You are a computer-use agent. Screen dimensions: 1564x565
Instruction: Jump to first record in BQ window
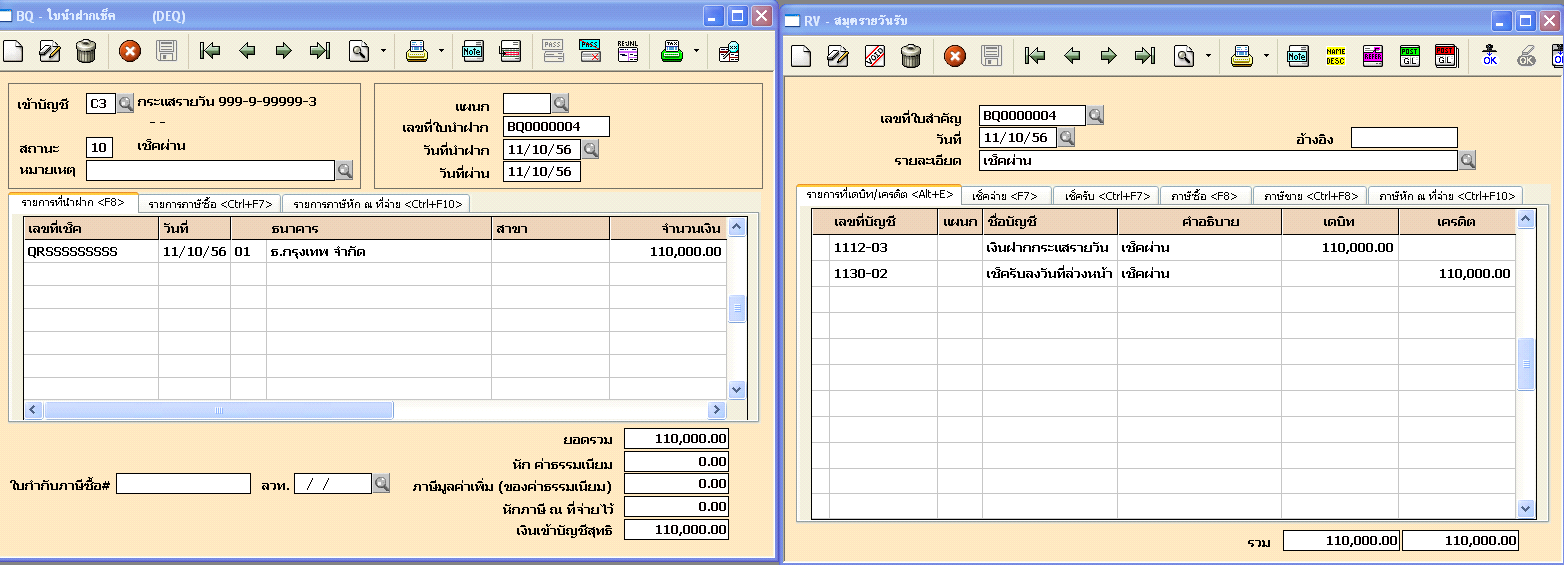coord(210,51)
